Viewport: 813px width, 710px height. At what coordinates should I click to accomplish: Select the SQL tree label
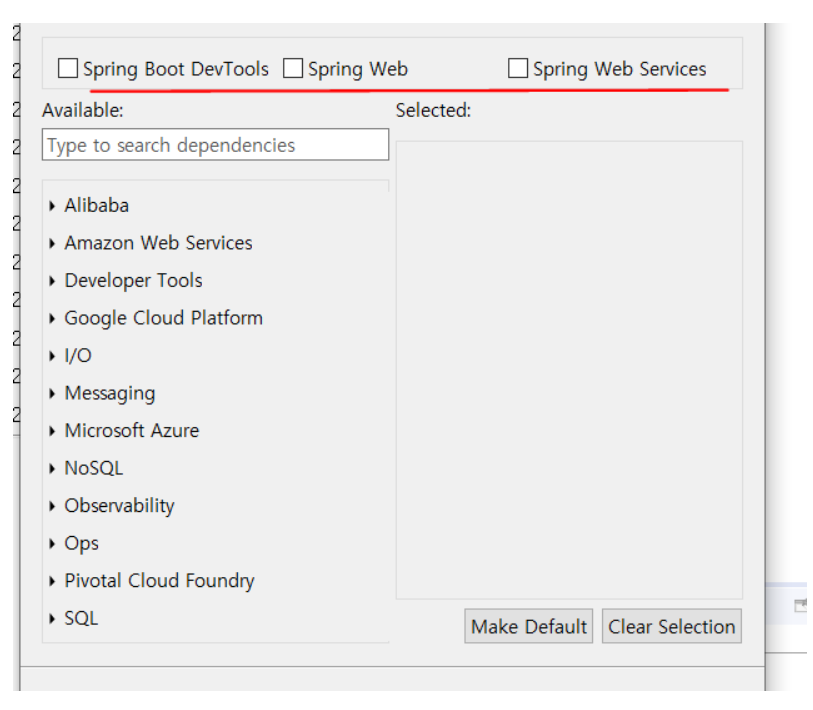pos(81,618)
